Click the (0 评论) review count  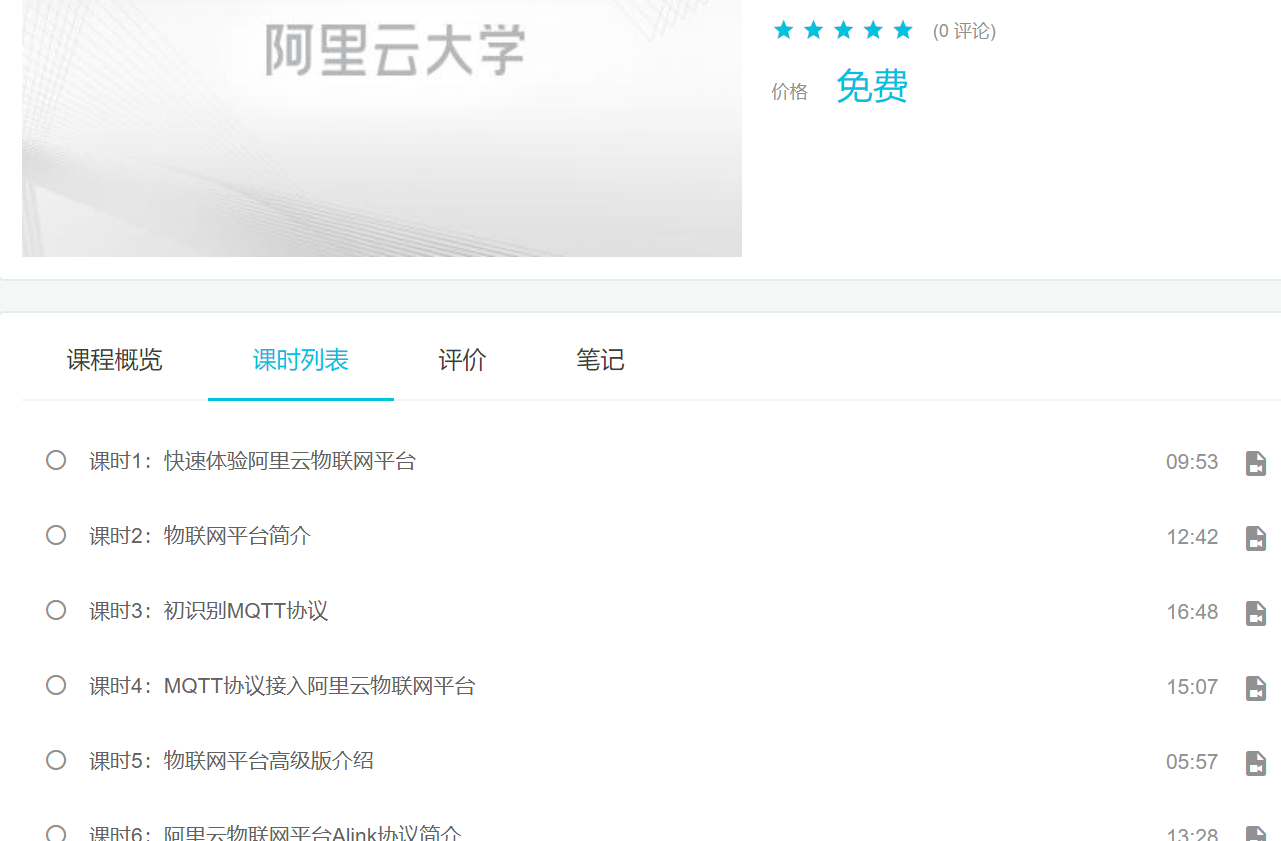coord(964,31)
